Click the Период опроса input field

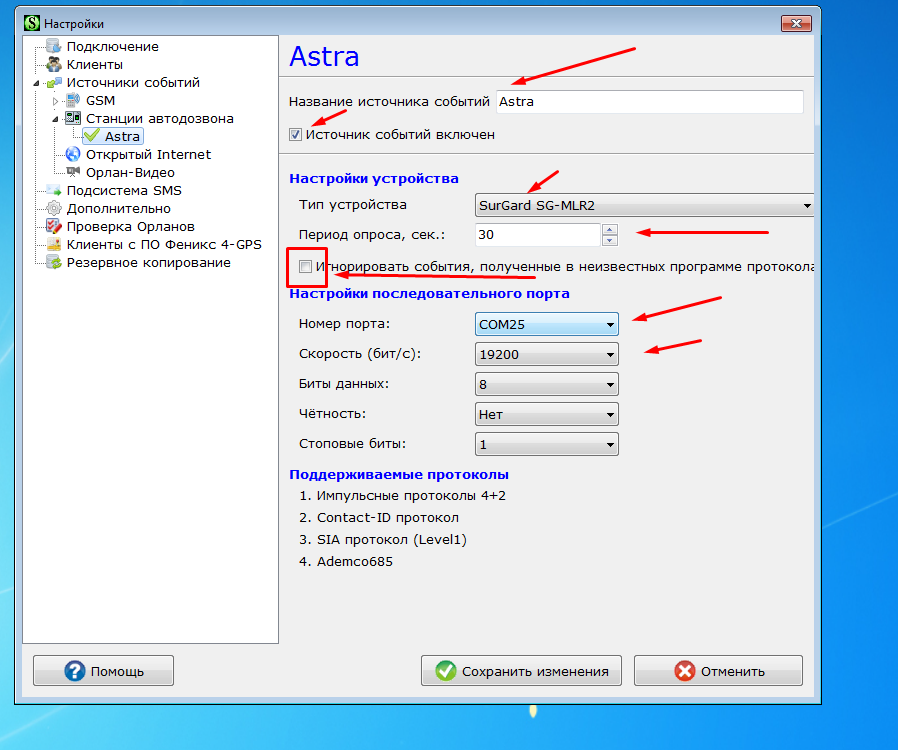pos(538,235)
